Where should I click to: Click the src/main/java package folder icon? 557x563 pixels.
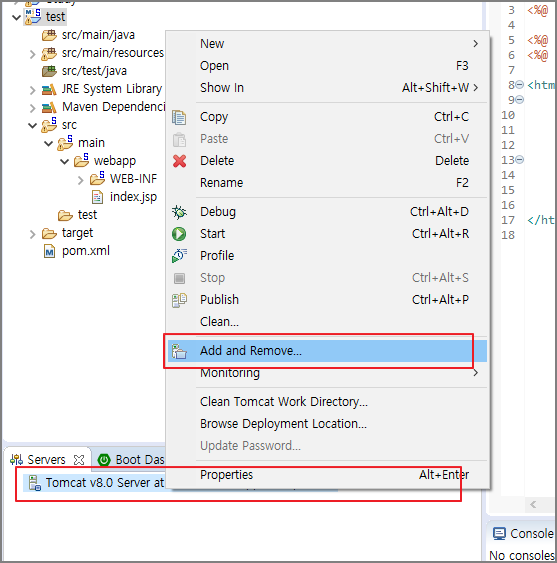pyautogui.click(x=49, y=35)
